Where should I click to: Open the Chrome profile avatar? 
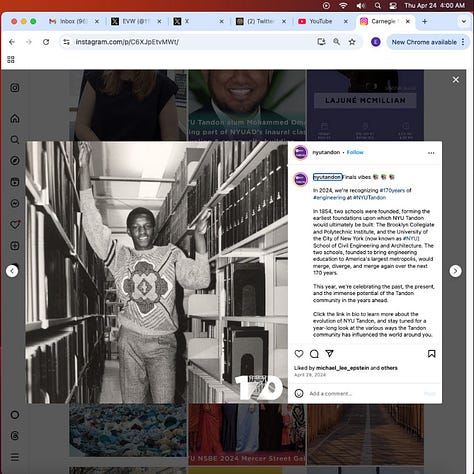[376, 42]
